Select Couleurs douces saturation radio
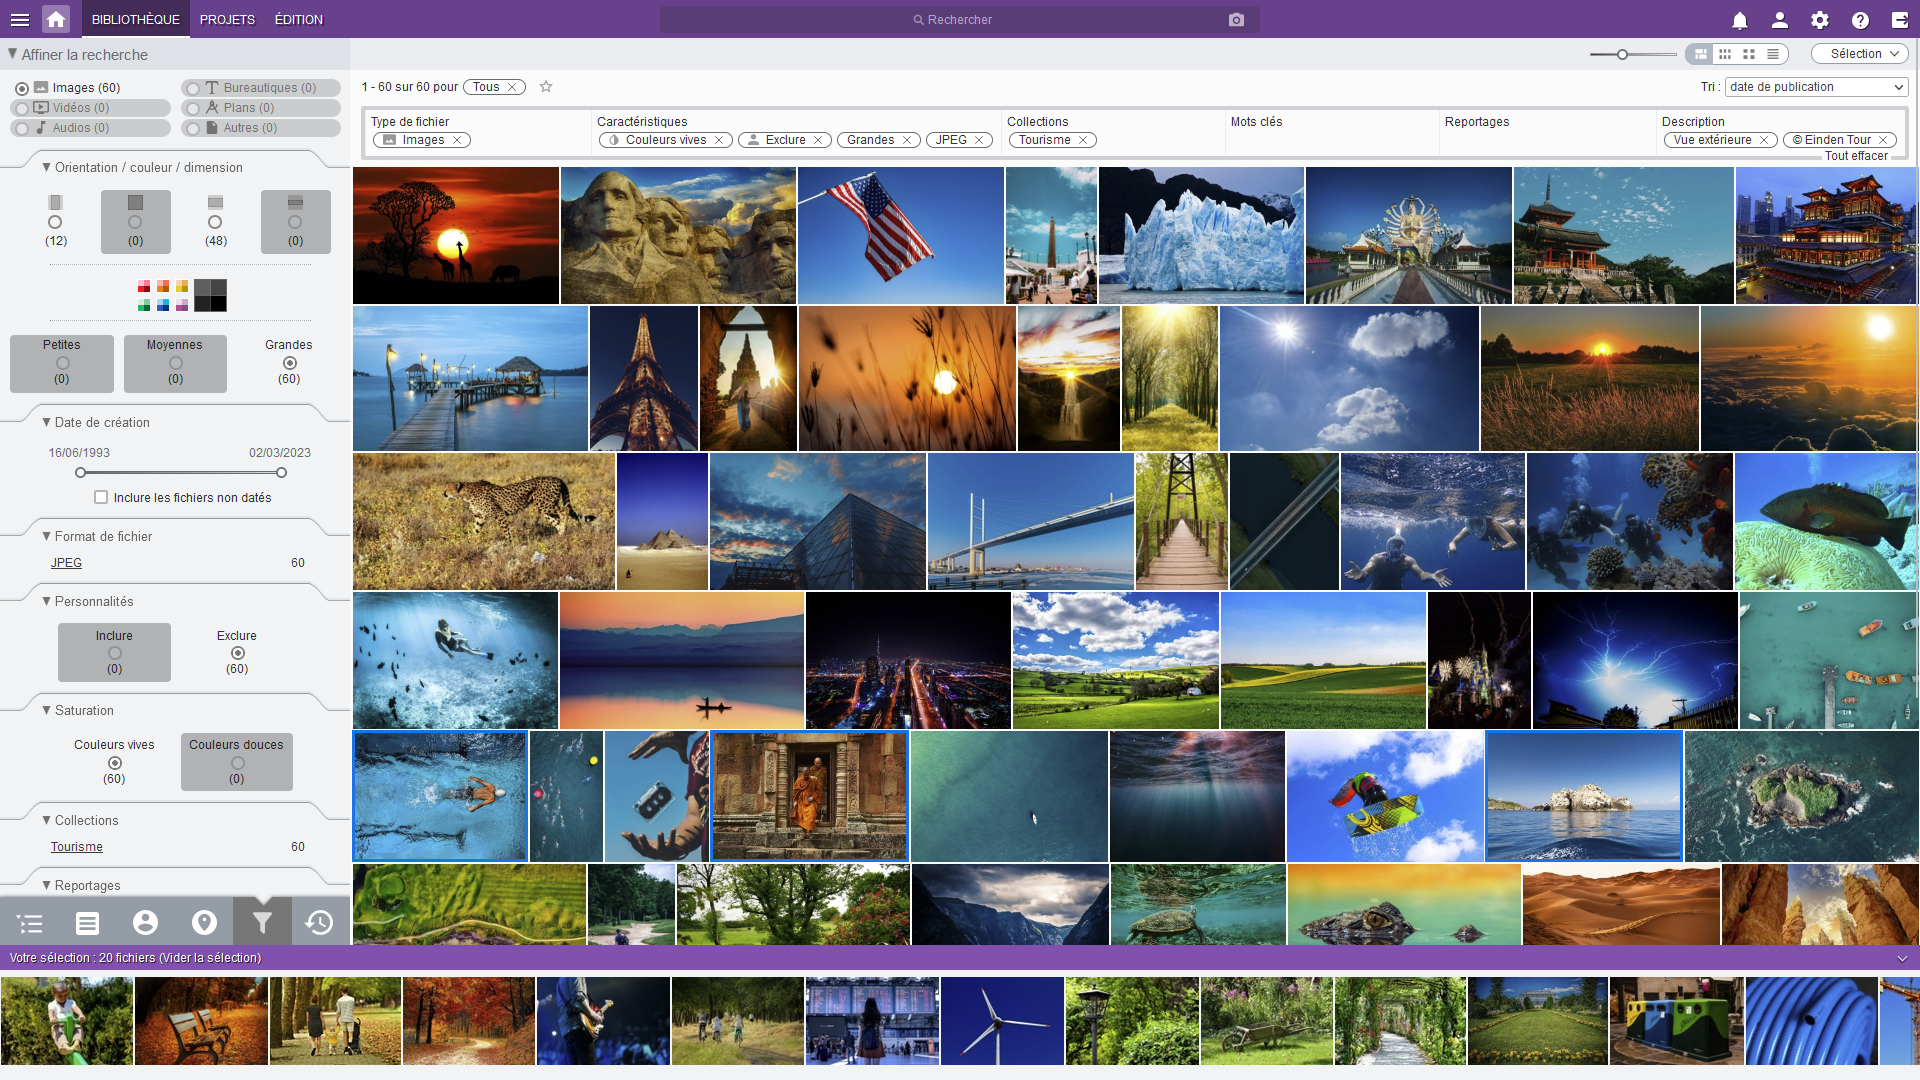 pos(237,763)
